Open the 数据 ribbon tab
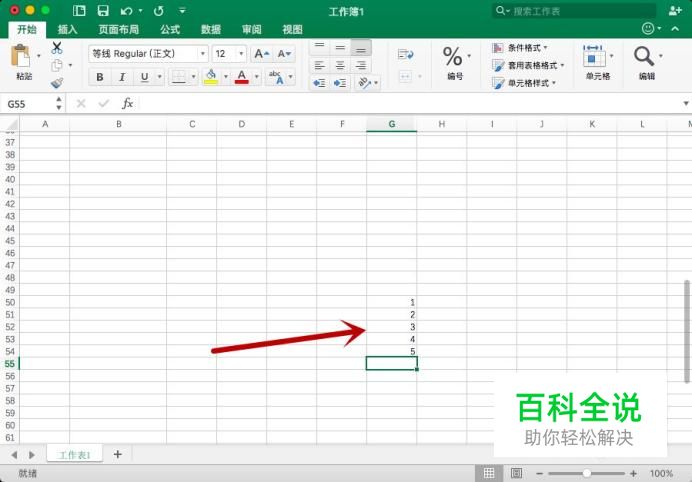 coord(211,30)
